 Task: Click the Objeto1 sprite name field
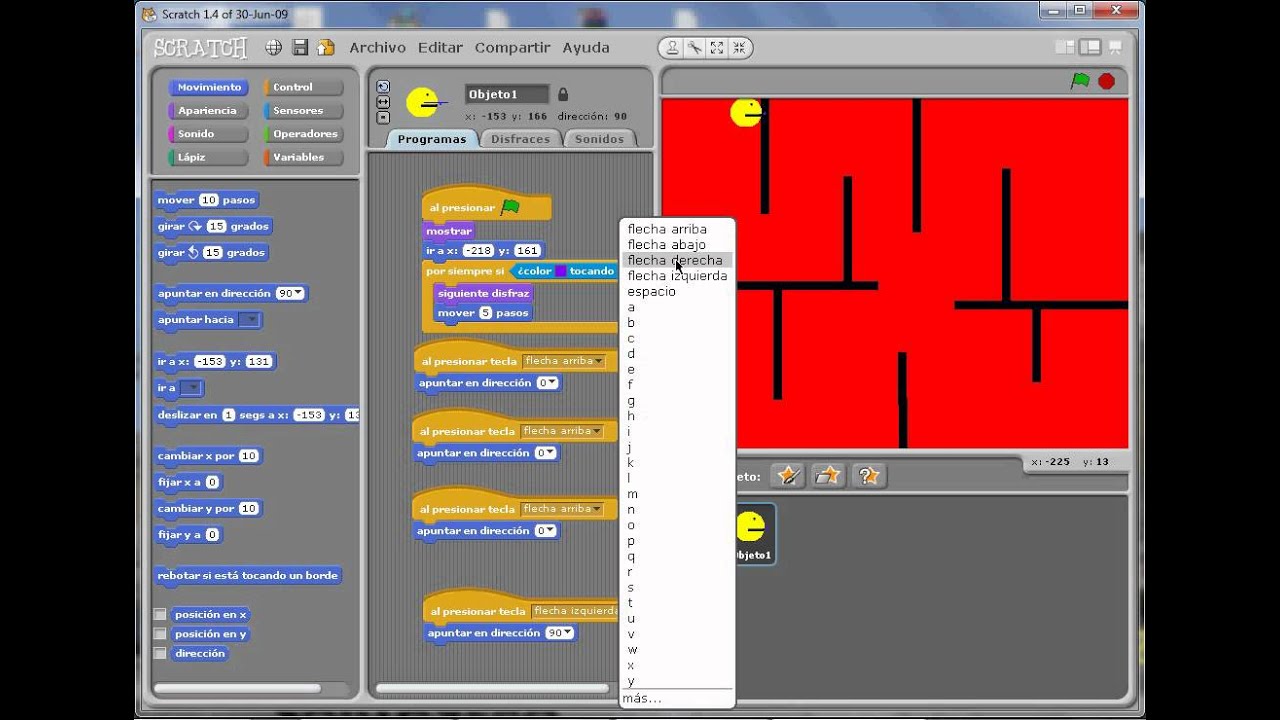pyautogui.click(x=507, y=94)
